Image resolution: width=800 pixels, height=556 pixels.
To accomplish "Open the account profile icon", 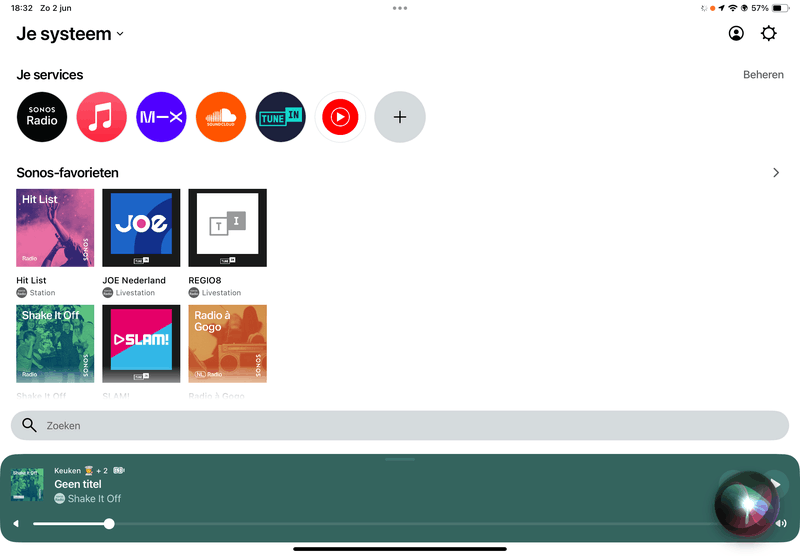I will (x=736, y=34).
